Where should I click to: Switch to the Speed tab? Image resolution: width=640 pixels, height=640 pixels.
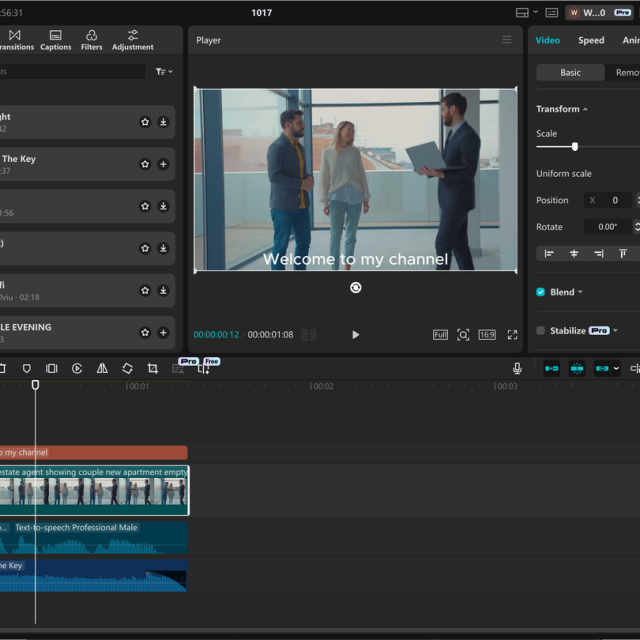(x=591, y=41)
